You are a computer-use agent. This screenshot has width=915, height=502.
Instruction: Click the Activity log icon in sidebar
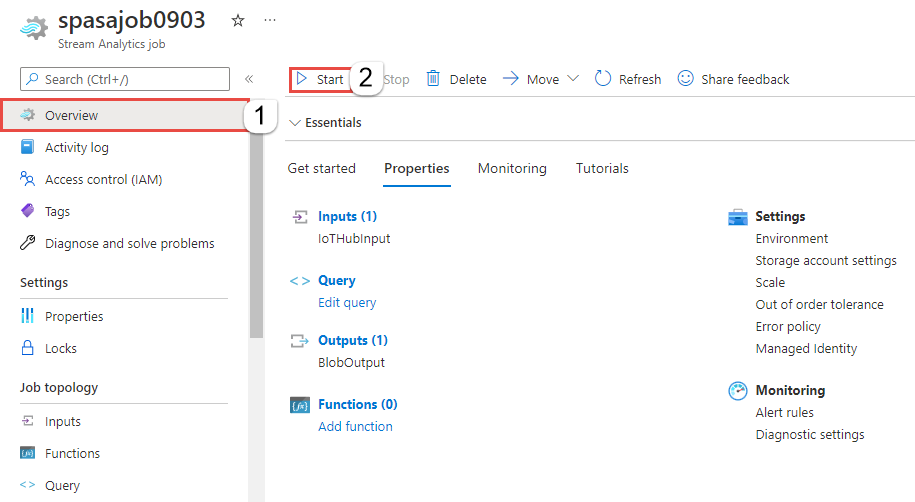27,147
